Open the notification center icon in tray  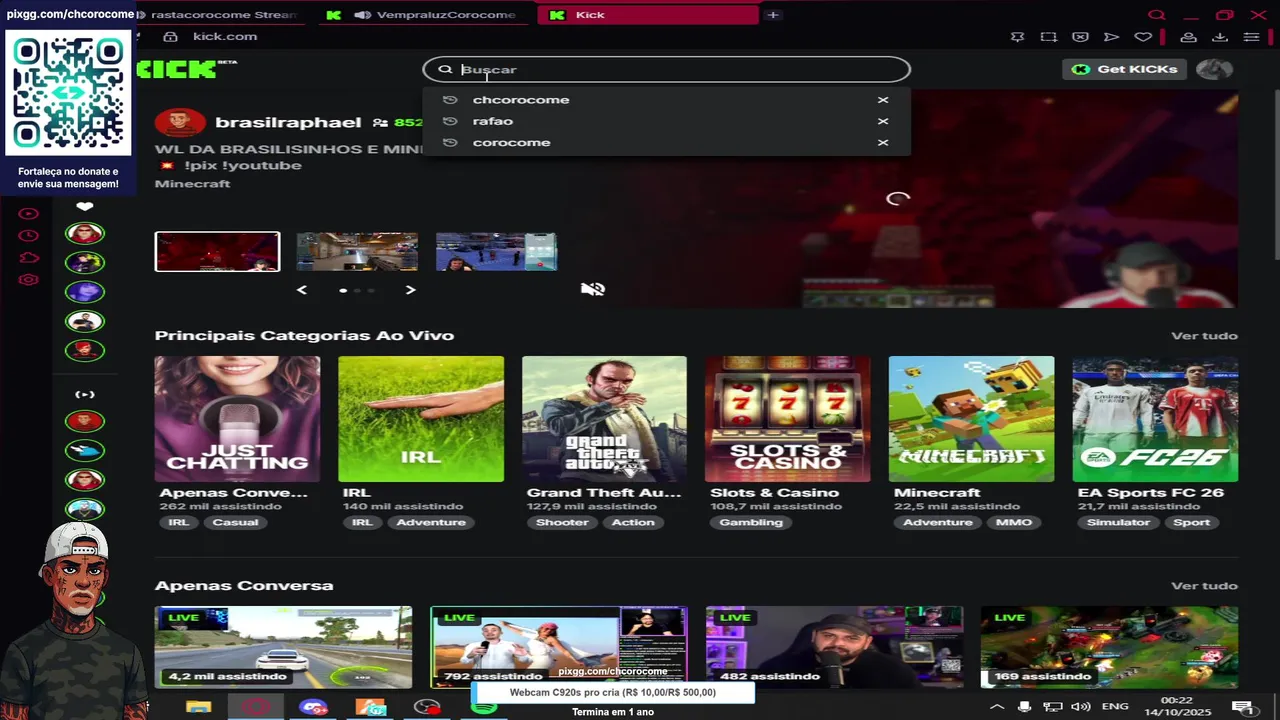coord(1243,707)
